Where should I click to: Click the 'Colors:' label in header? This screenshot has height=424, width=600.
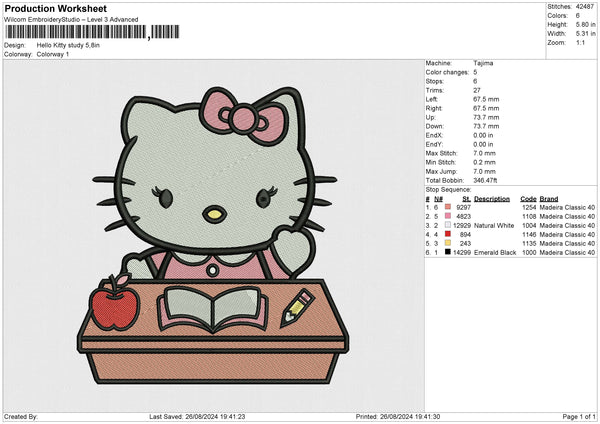coord(557,16)
